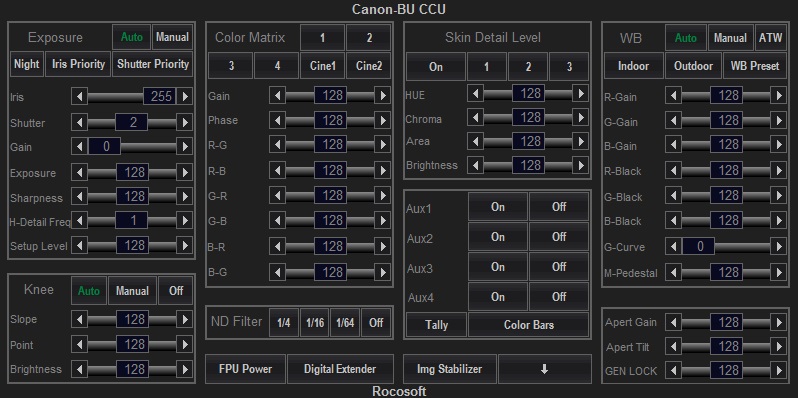Click the Sharpness left arrow
Image resolution: width=798 pixels, height=398 pixels.
(79, 197)
